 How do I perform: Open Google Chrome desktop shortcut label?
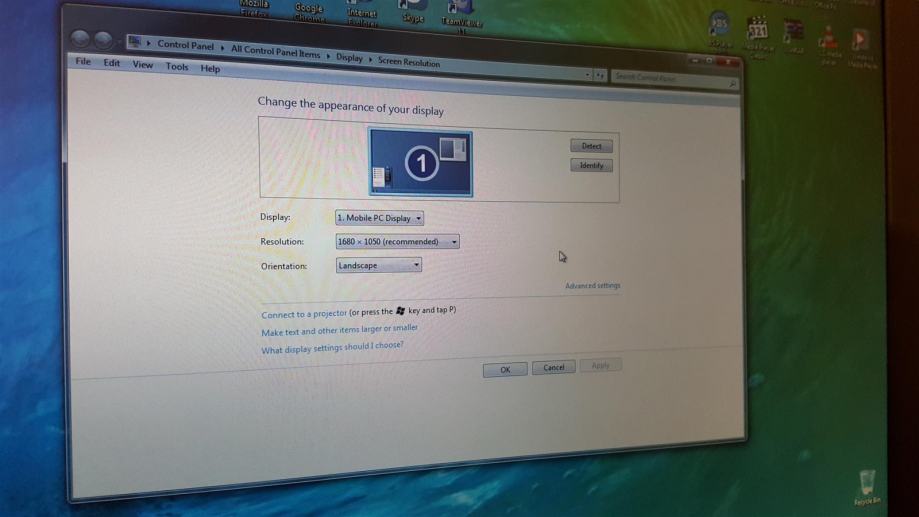click(309, 12)
